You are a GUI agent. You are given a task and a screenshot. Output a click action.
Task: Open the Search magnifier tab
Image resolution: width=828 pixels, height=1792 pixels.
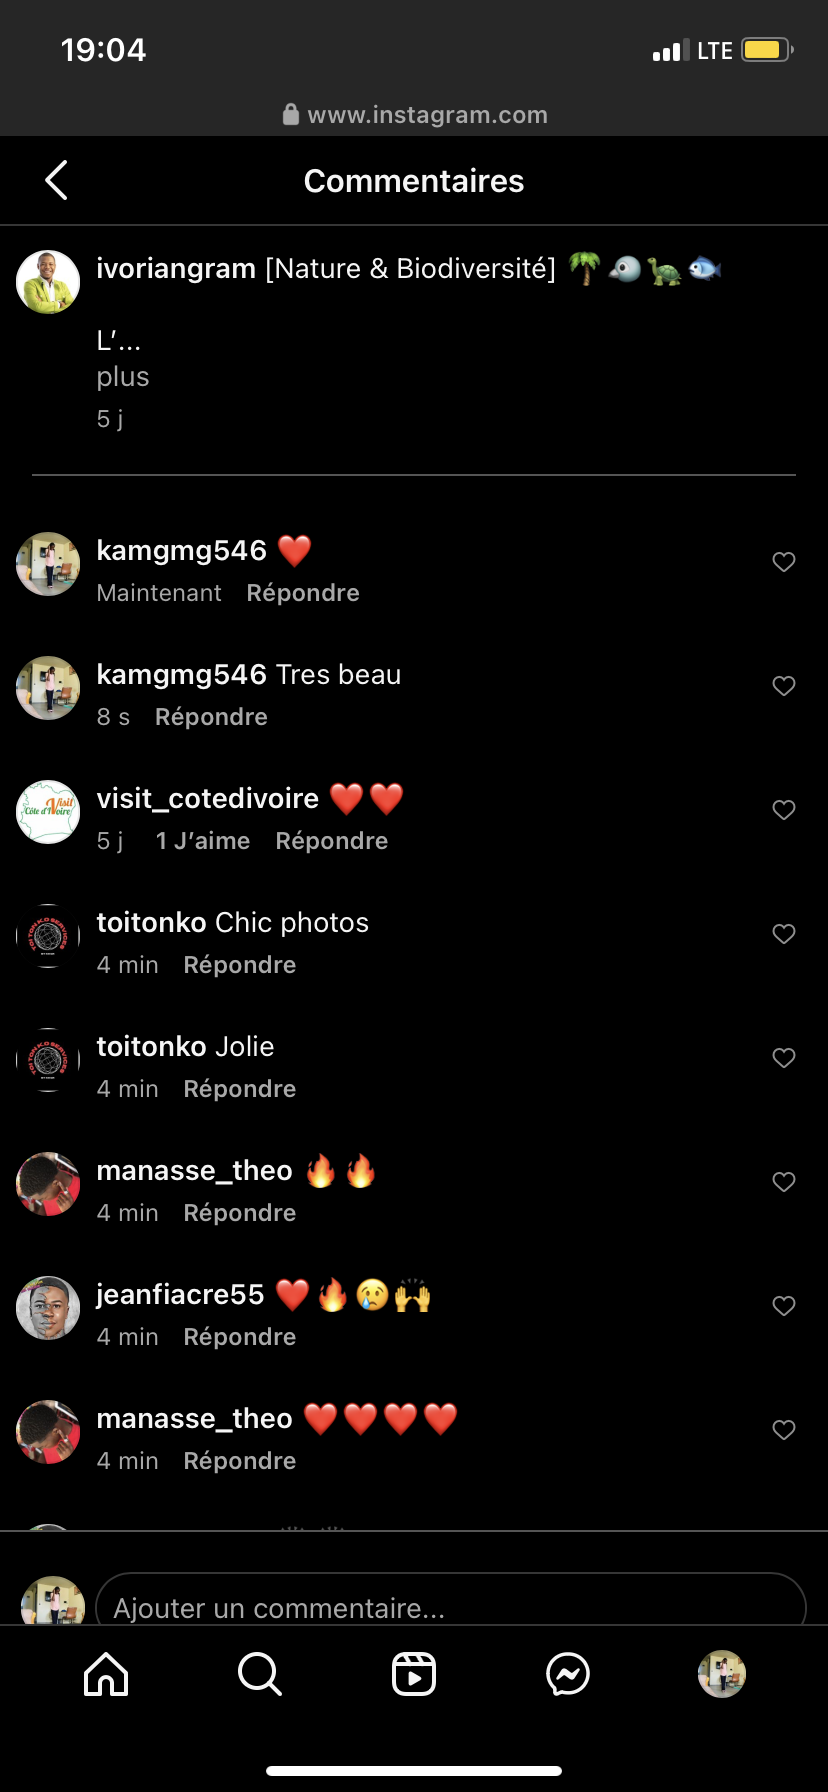pyautogui.click(x=260, y=1674)
